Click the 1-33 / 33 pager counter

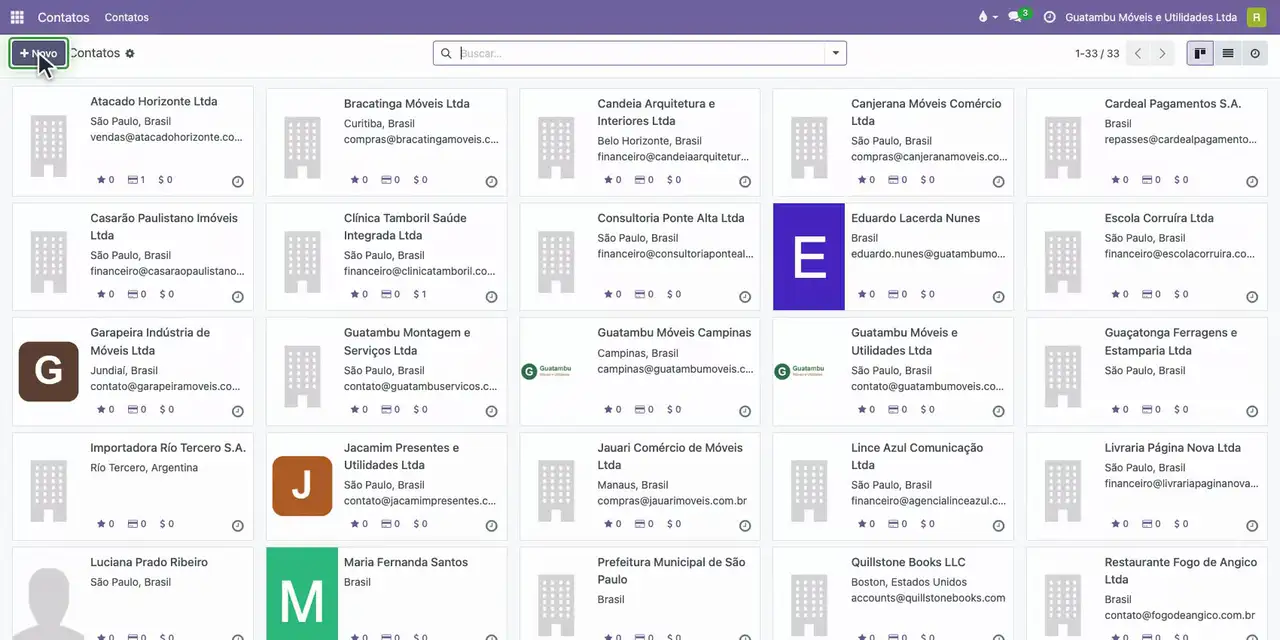[1097, 53]
